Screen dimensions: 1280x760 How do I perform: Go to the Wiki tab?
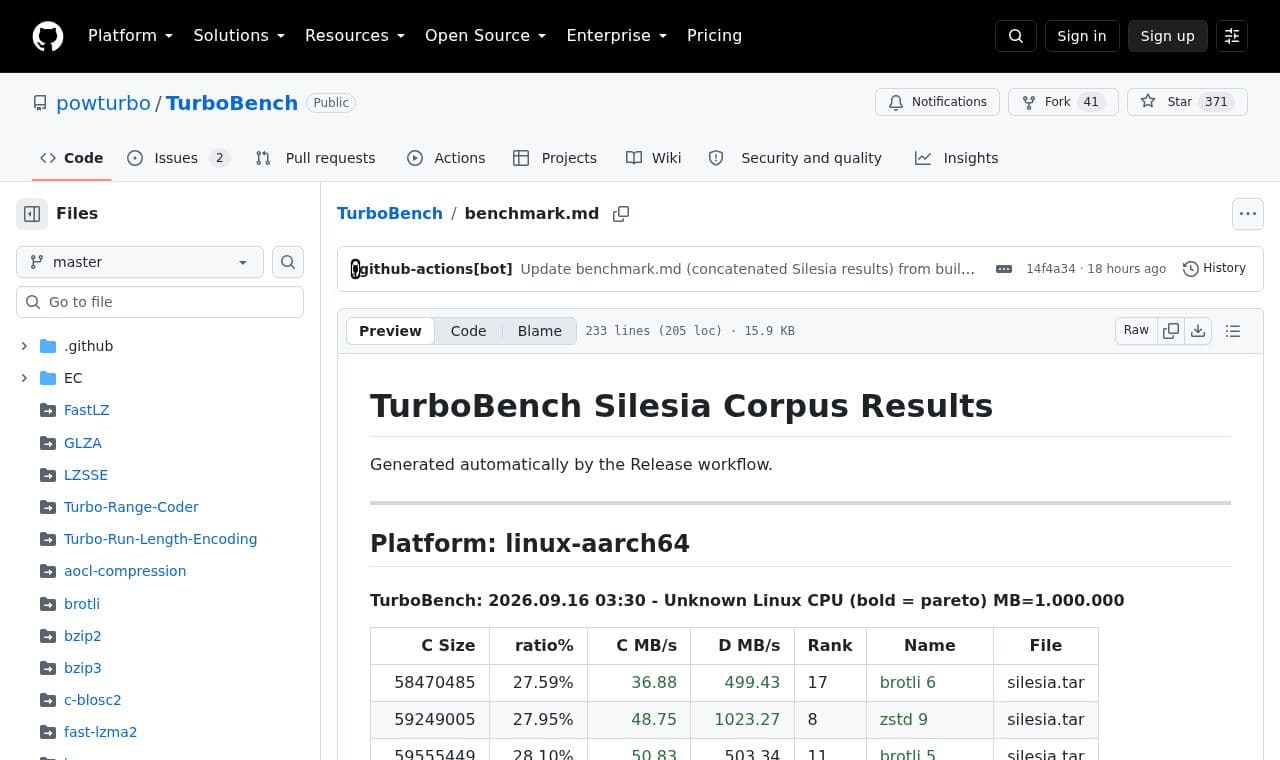(653, 158)
